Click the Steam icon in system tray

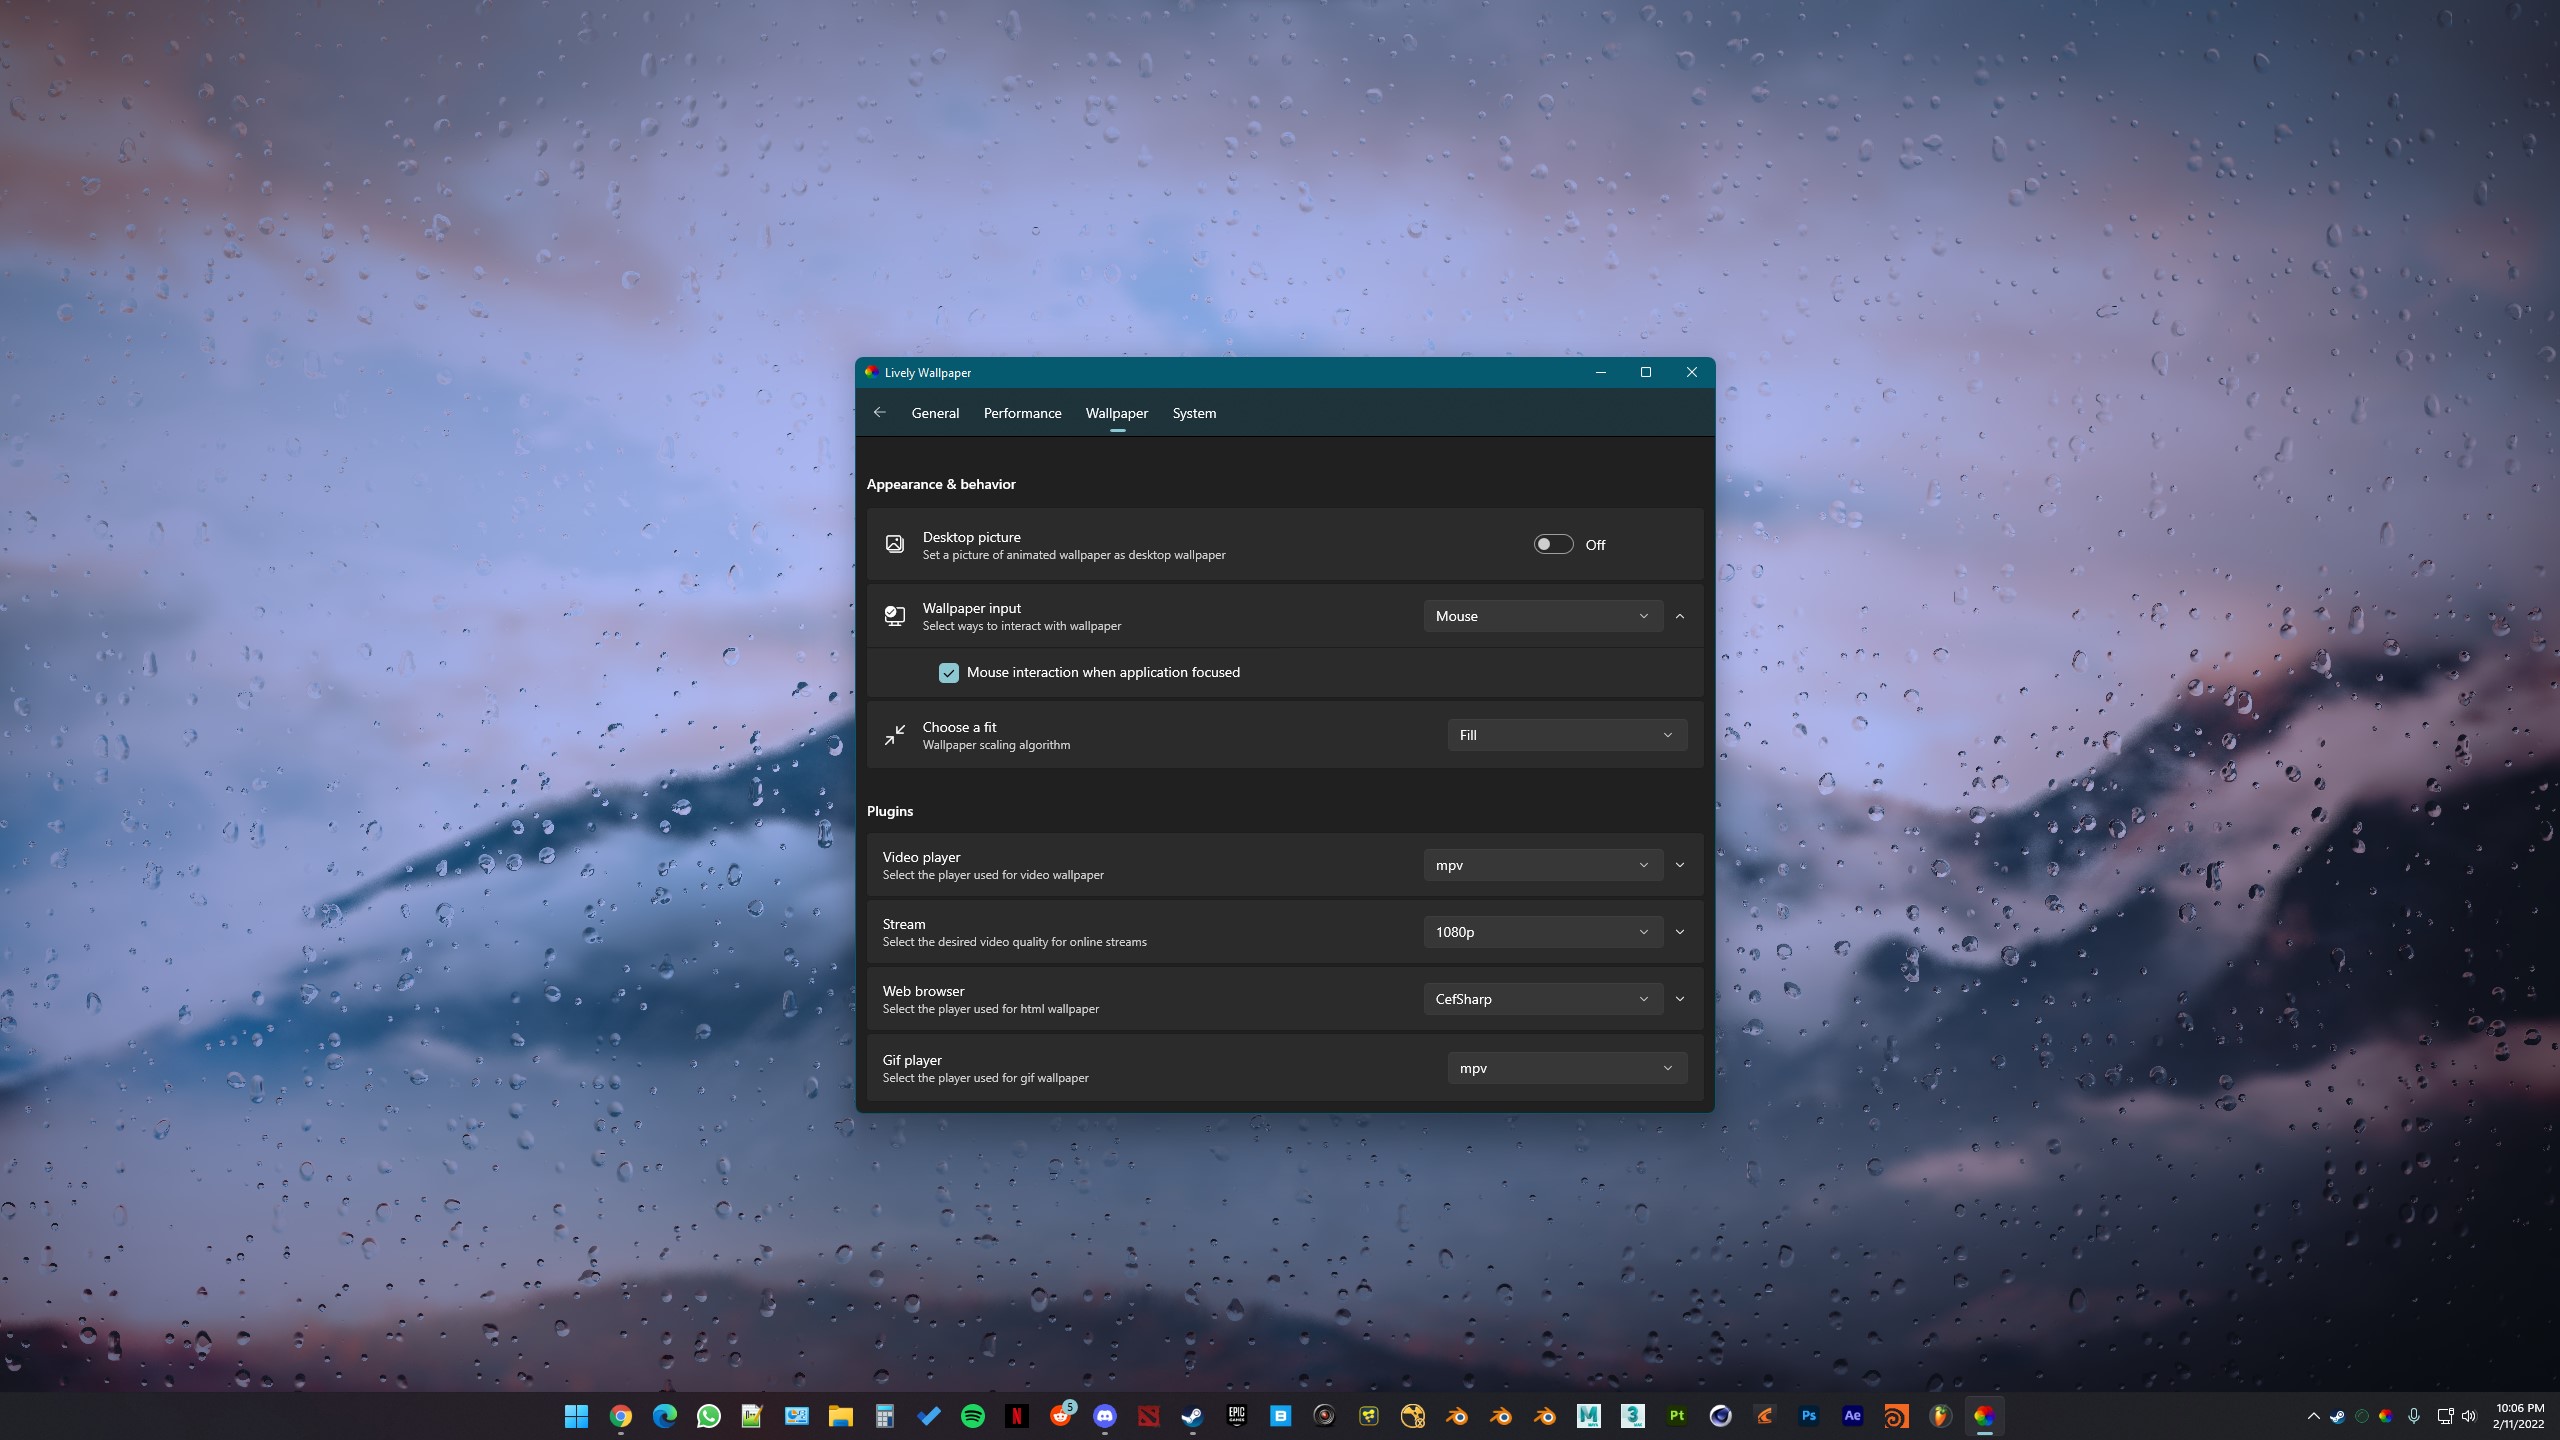tap(2337, 1417)
